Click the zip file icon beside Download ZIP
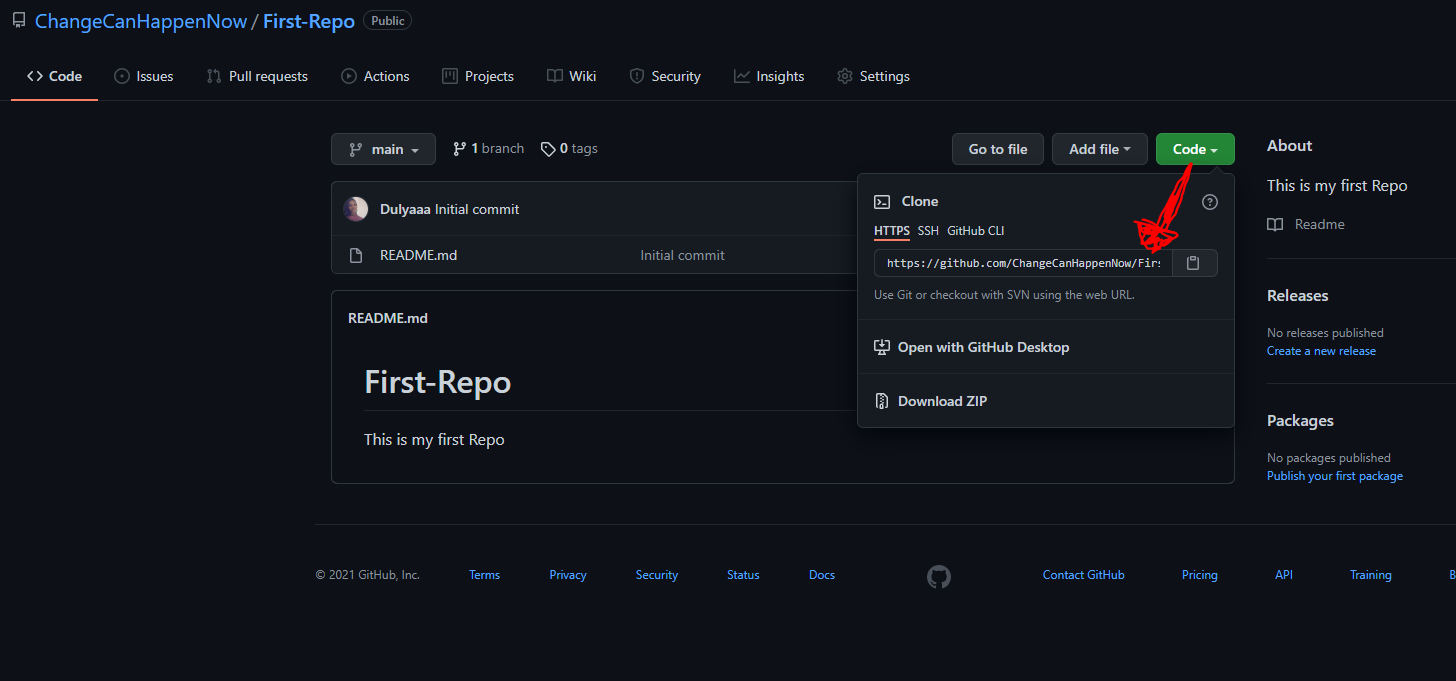 (x=882, y=401)
